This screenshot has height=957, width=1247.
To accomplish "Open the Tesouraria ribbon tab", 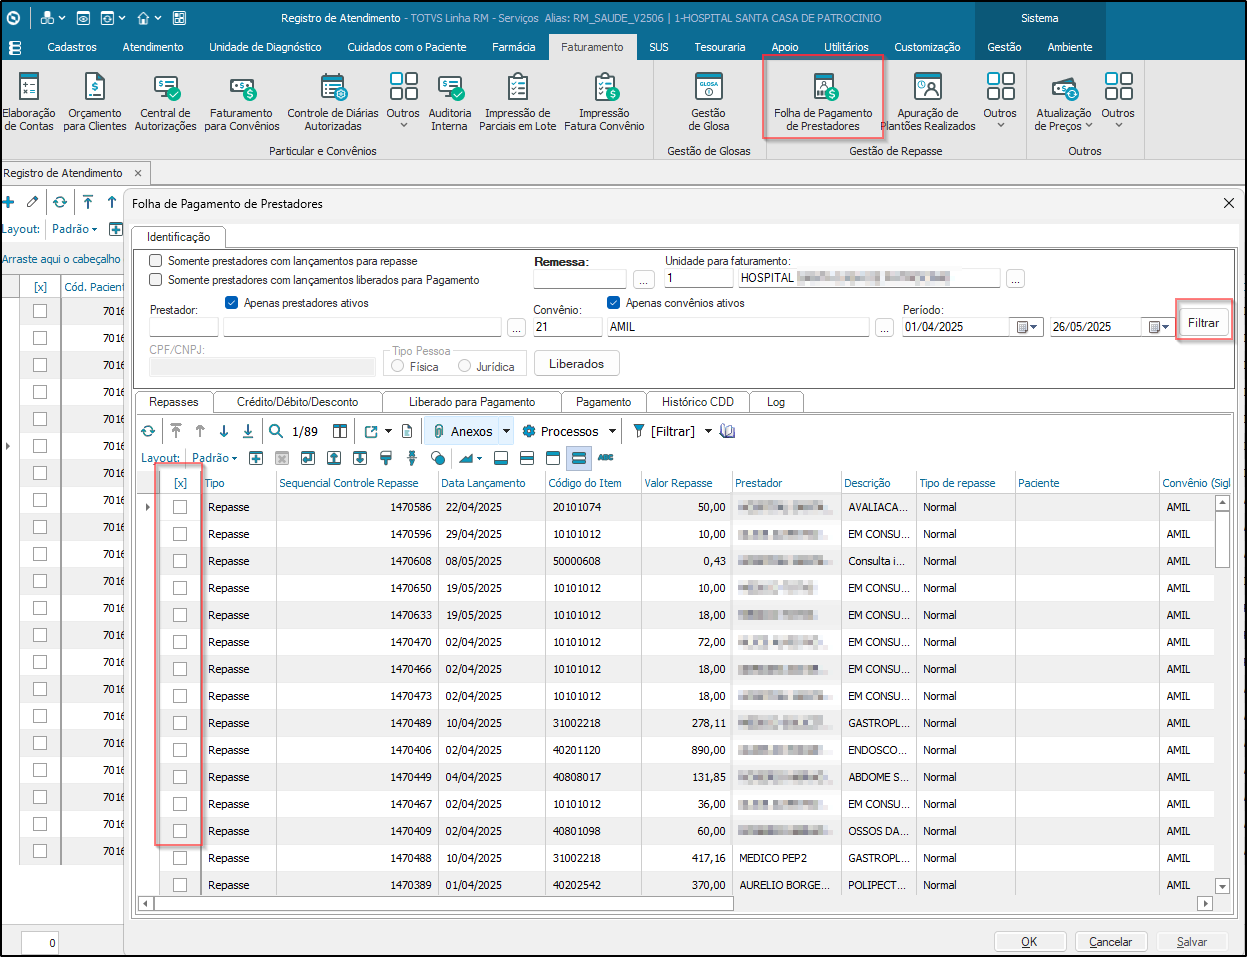I will 719,47.
